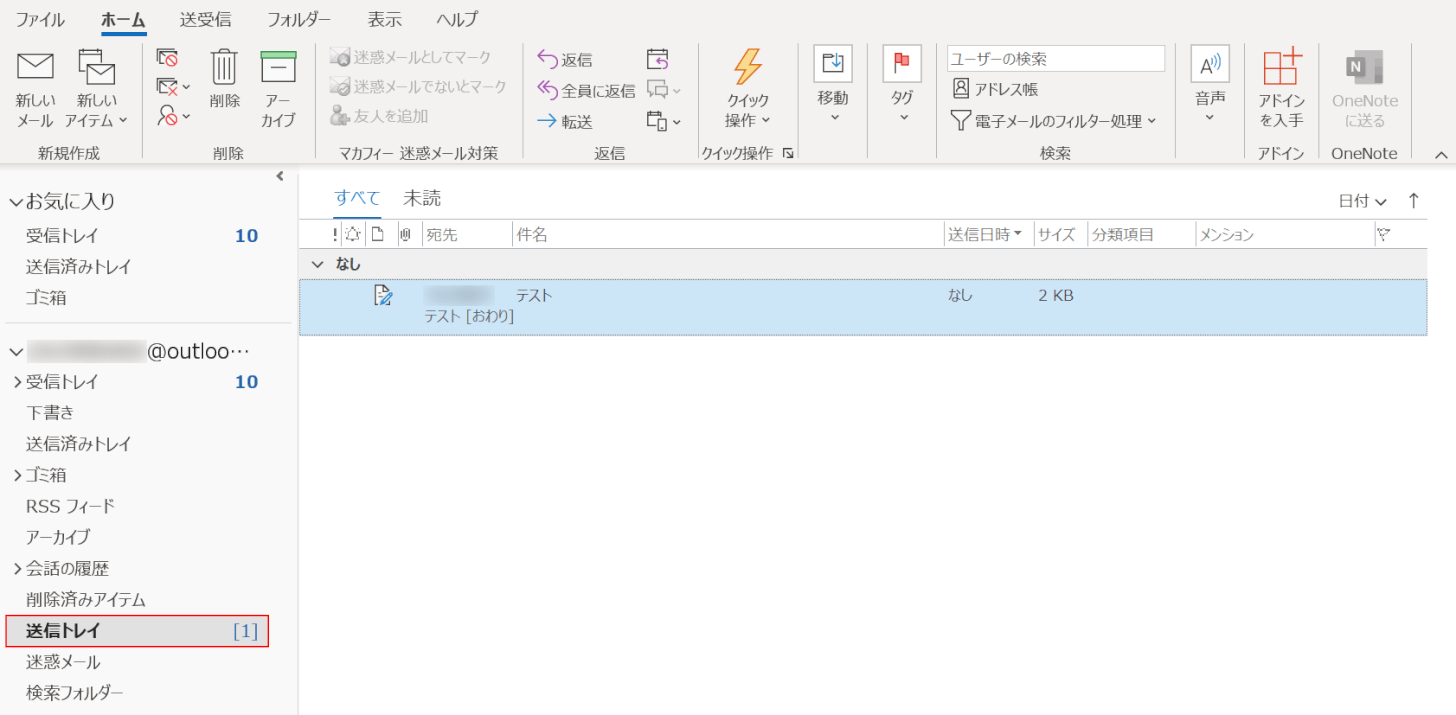Open the Send/Receive (送受信) ribbon tab

click(x=205, y=20)
